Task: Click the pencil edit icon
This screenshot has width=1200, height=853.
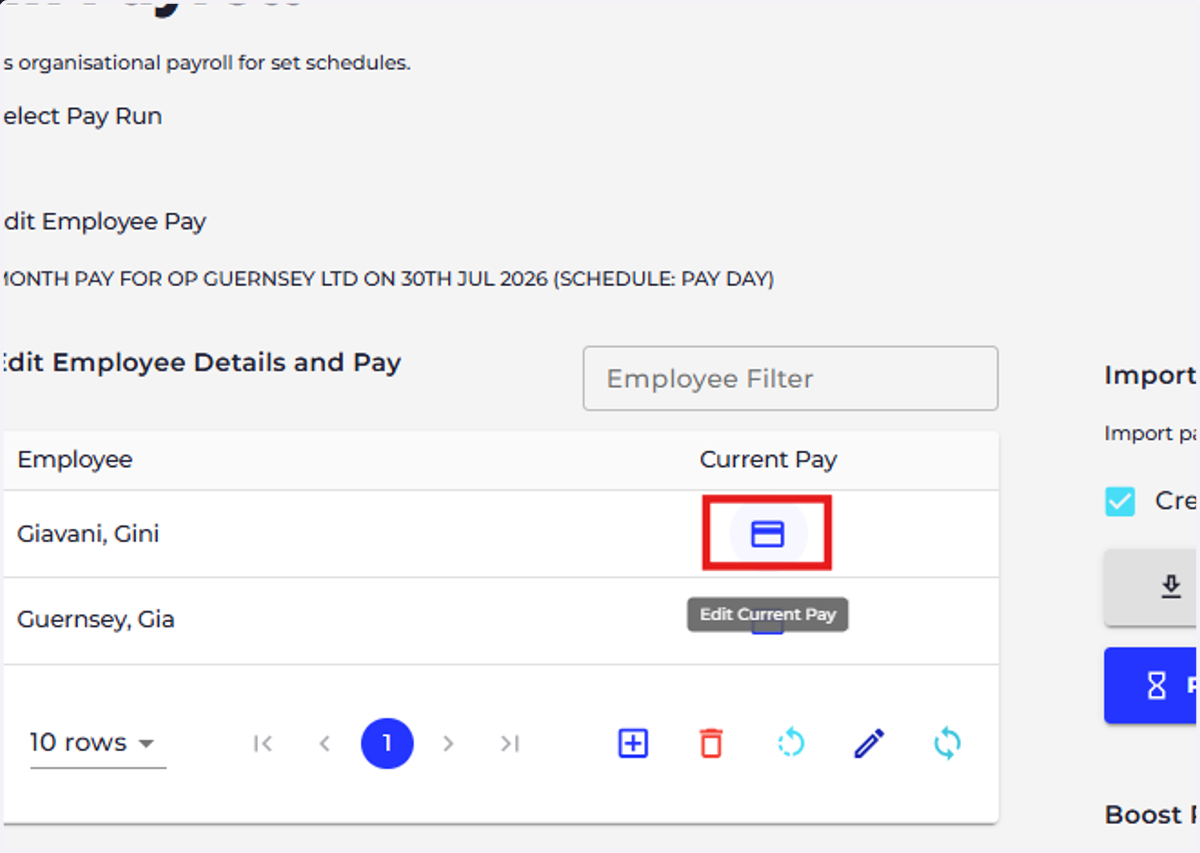Action: pyautogui.click(x=869, y=743)
